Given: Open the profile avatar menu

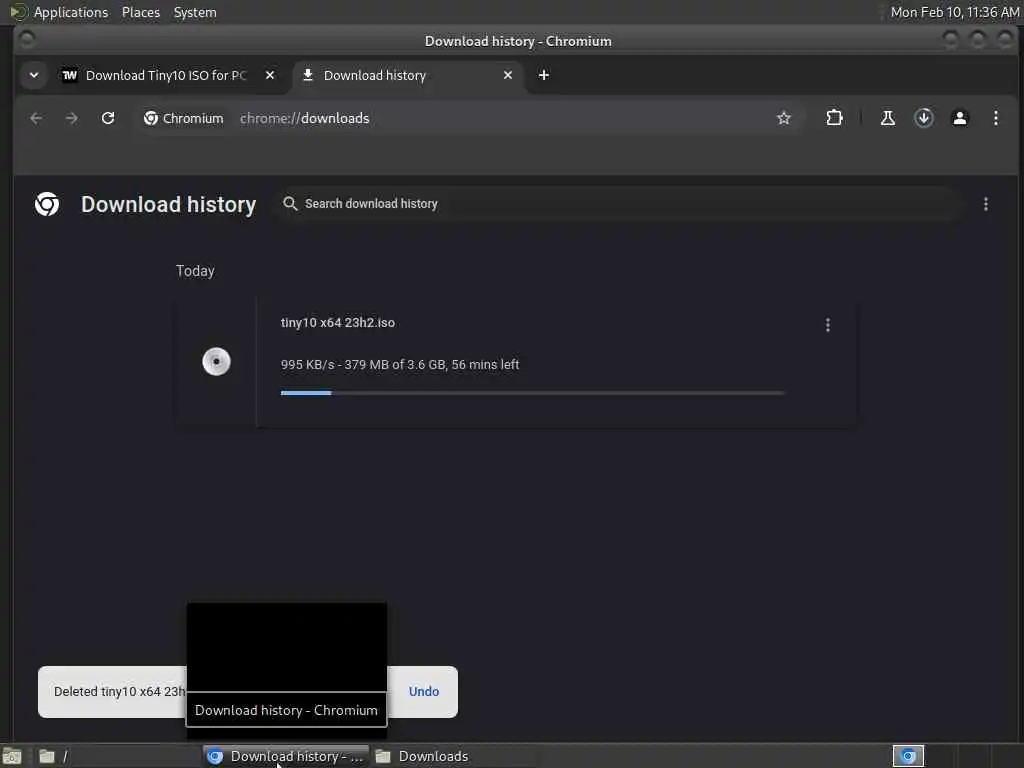Looking at the screenshot, I should [x=960, y=118].
